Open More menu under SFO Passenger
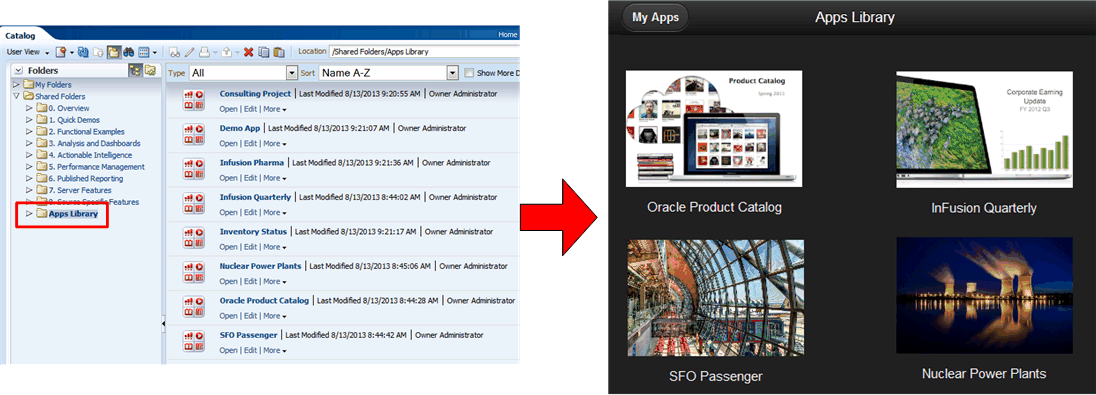 (275, 350)
